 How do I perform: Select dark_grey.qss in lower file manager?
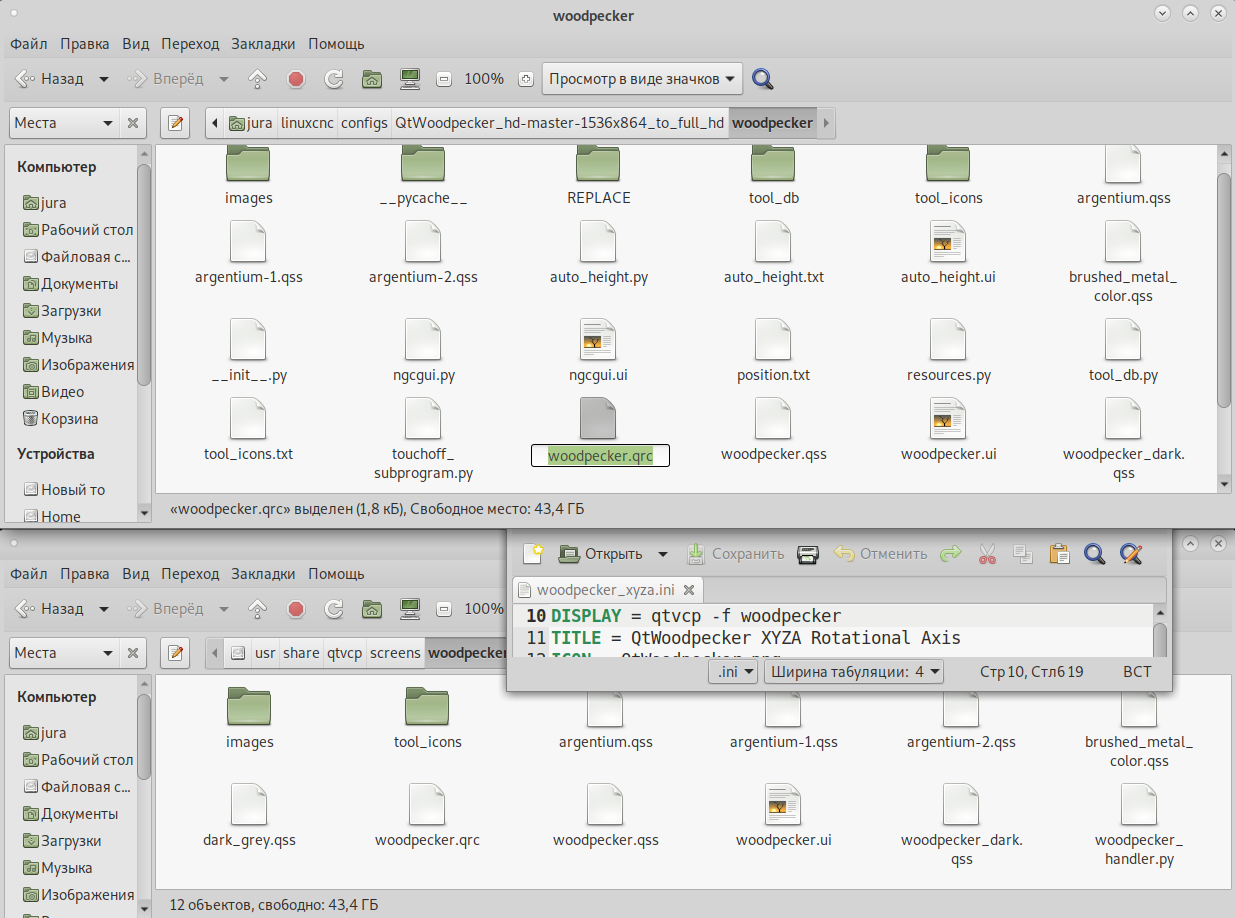tap(249, 816)
